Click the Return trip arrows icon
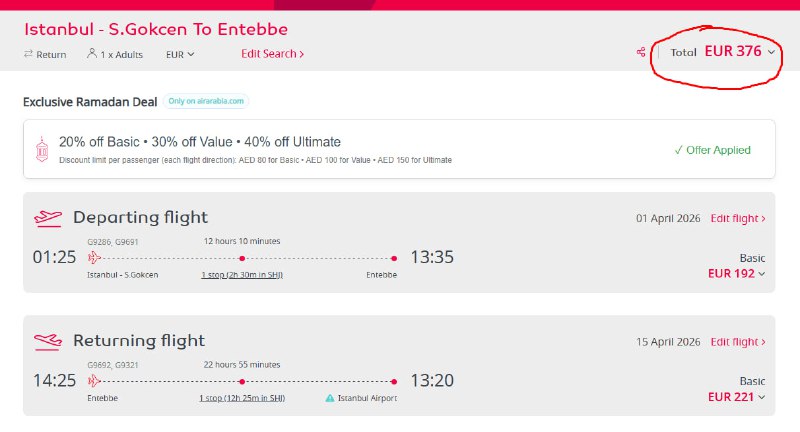This screenshot has height=432, width=800. pyautogui.click(x=28, y=54)
